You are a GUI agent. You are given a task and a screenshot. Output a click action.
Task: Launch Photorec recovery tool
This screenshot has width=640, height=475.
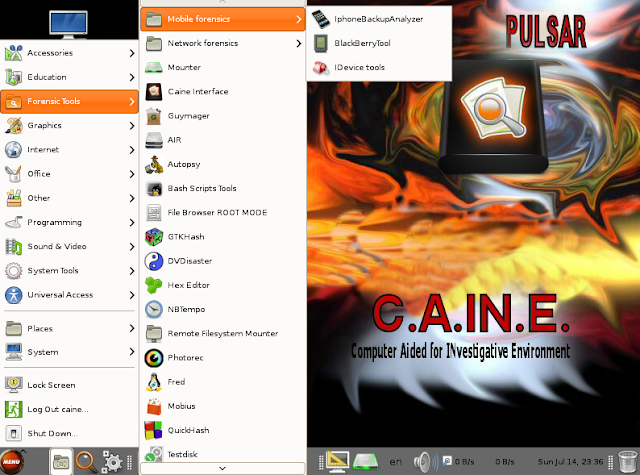coord(222,357)
